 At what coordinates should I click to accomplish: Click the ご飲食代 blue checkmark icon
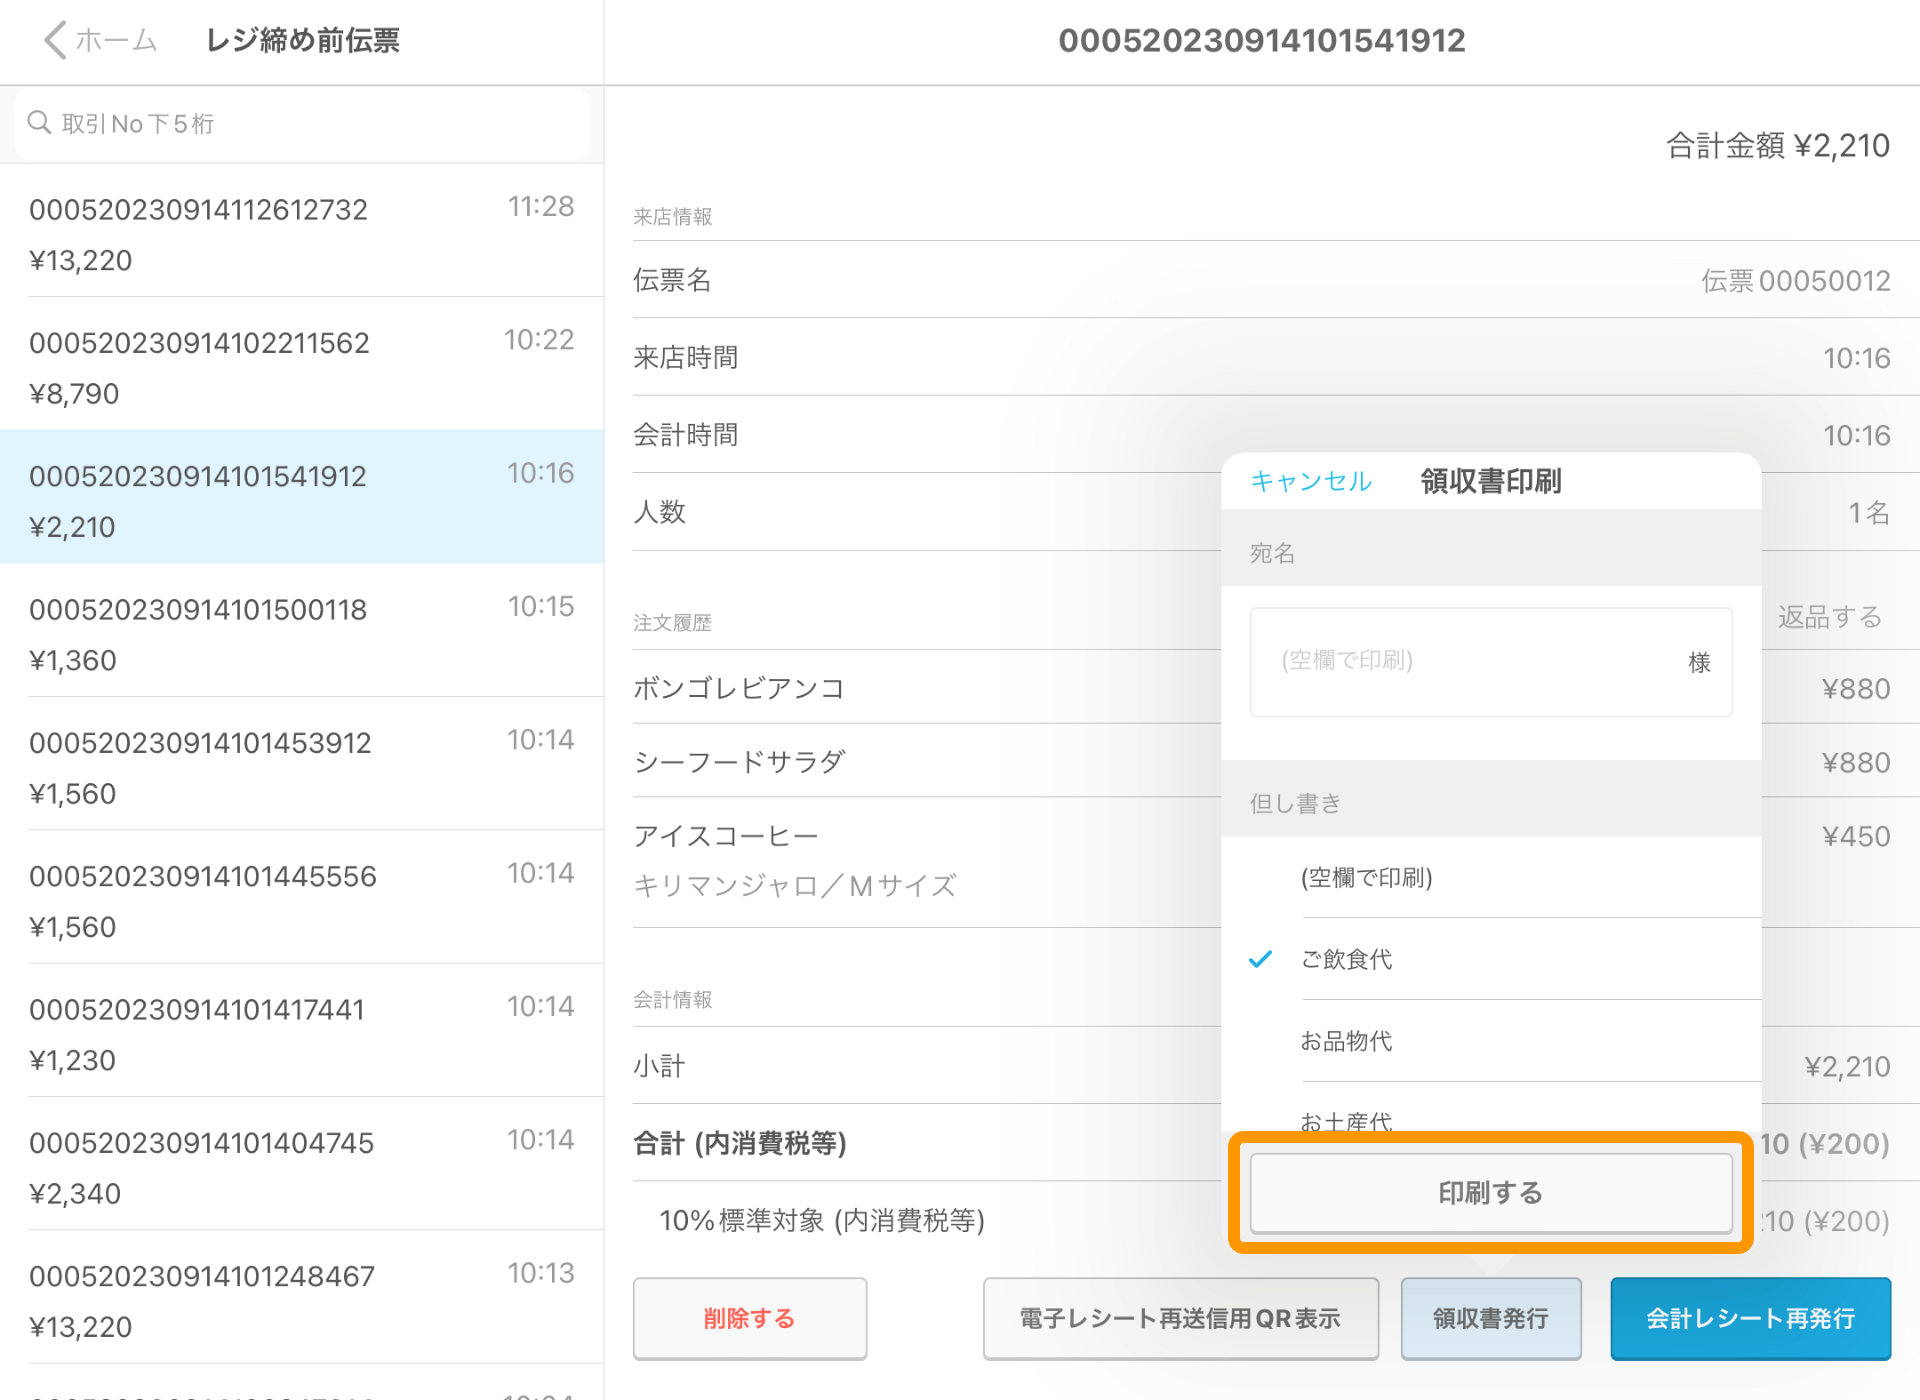1260,959
